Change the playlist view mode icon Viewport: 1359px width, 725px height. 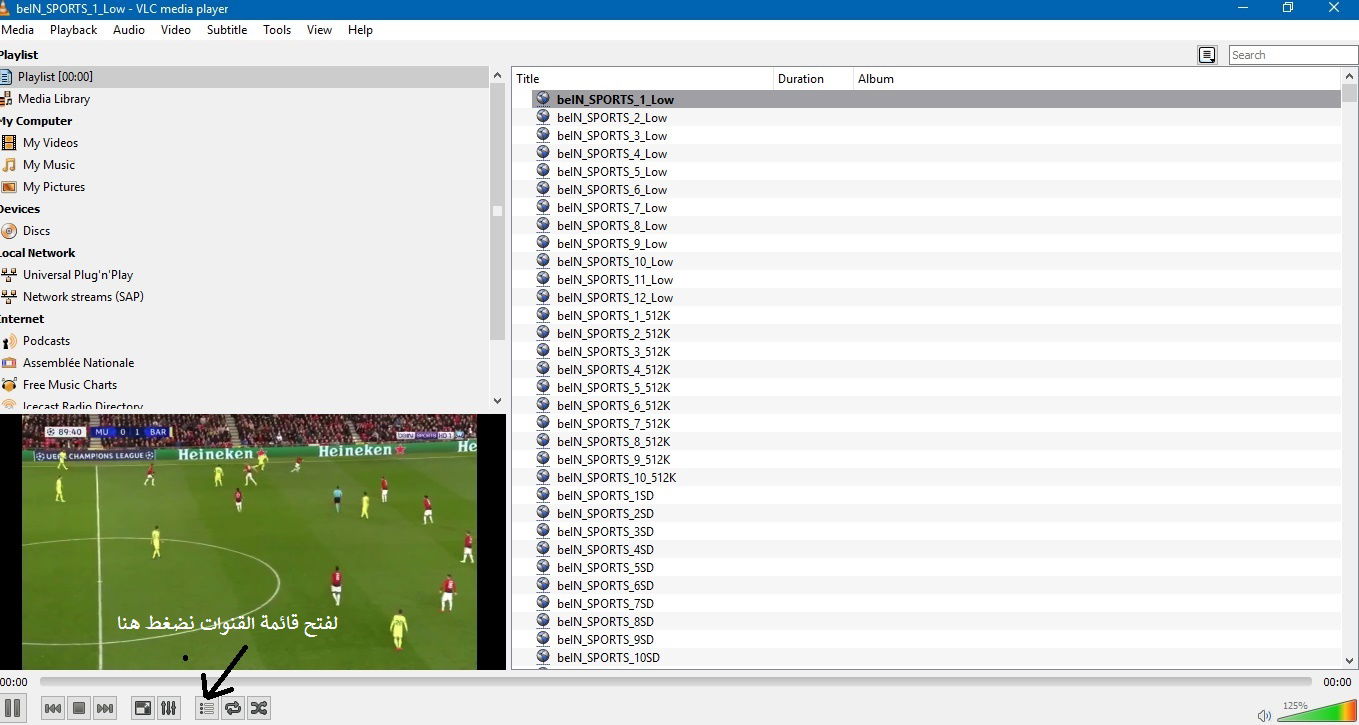[1207, 55]
